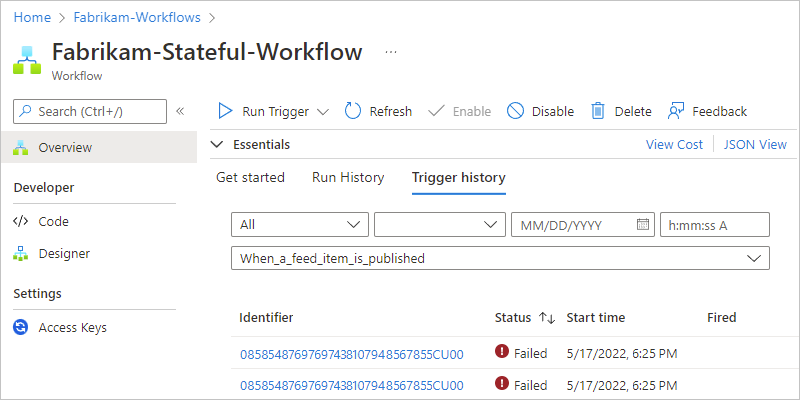800x400 pixels.
Task: Open the empty filter dropdown
Action: [440, 225]
